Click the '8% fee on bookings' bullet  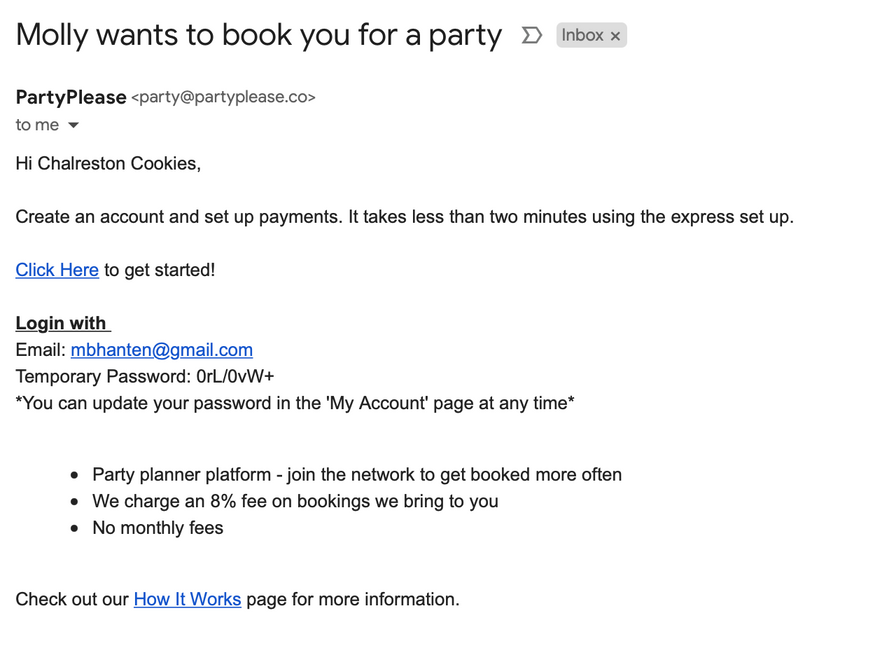click(x=295, y=501)
